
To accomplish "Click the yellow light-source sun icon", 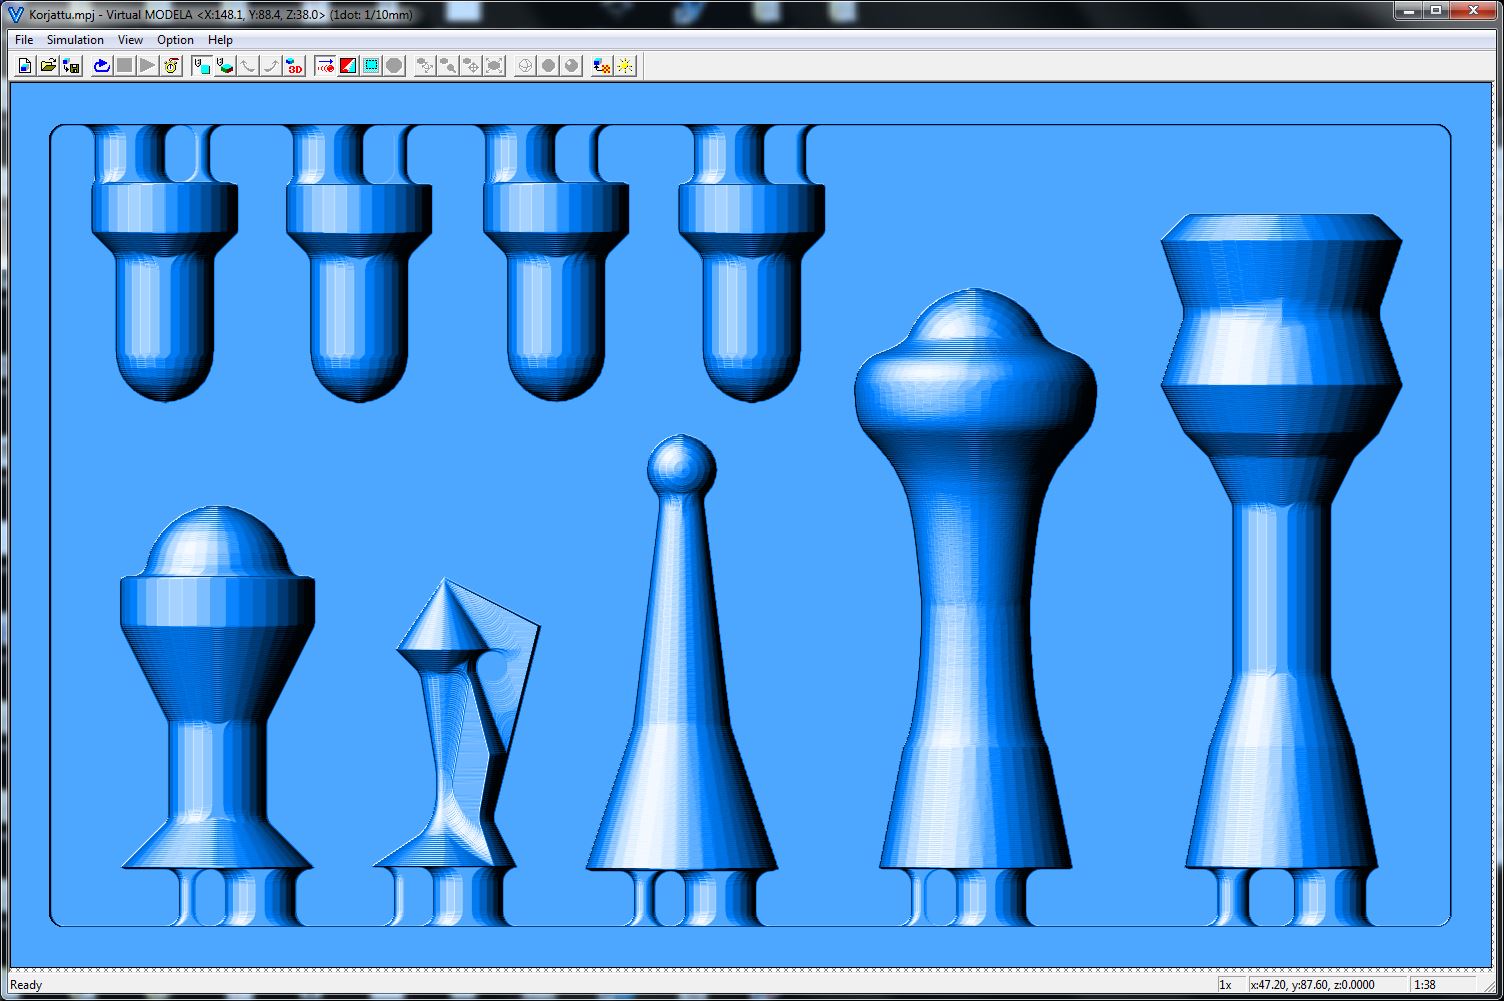I will pyautogui.click(x=625, y=66).
